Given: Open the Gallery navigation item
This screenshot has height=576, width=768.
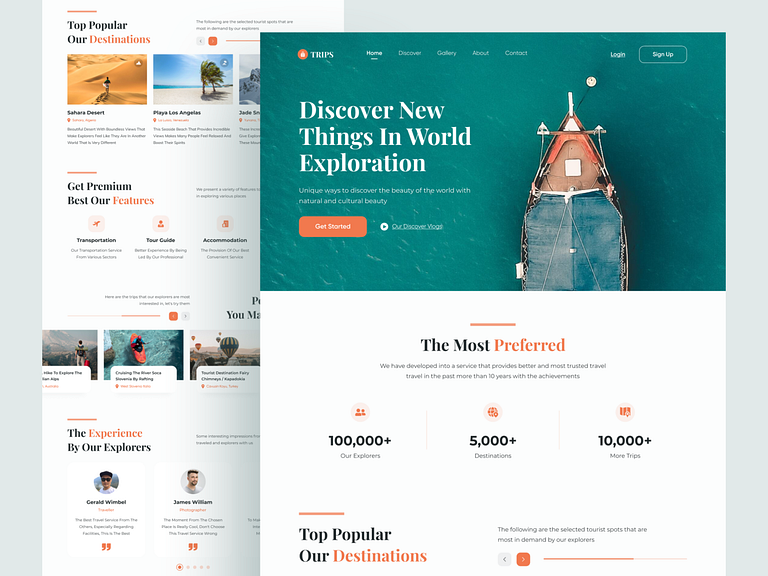Looking at the screenshot, I should point(446,53).
